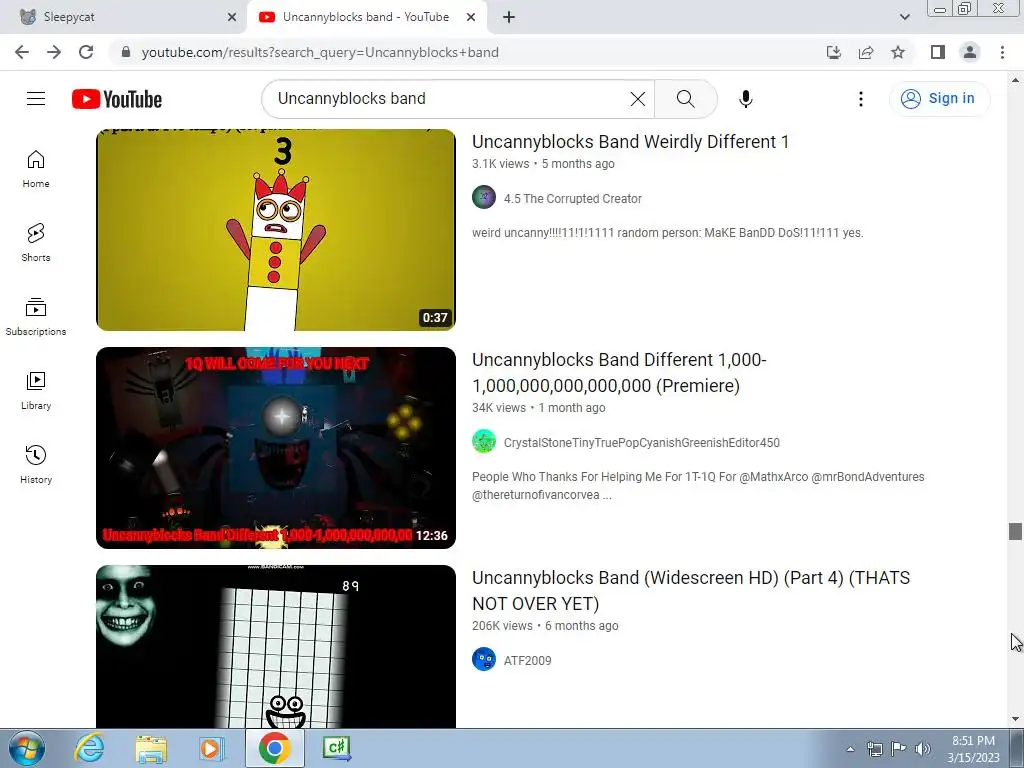Click CrystalStone channel avatar
Viewport: 1024px width, 768px height.
tap(484, 441)
